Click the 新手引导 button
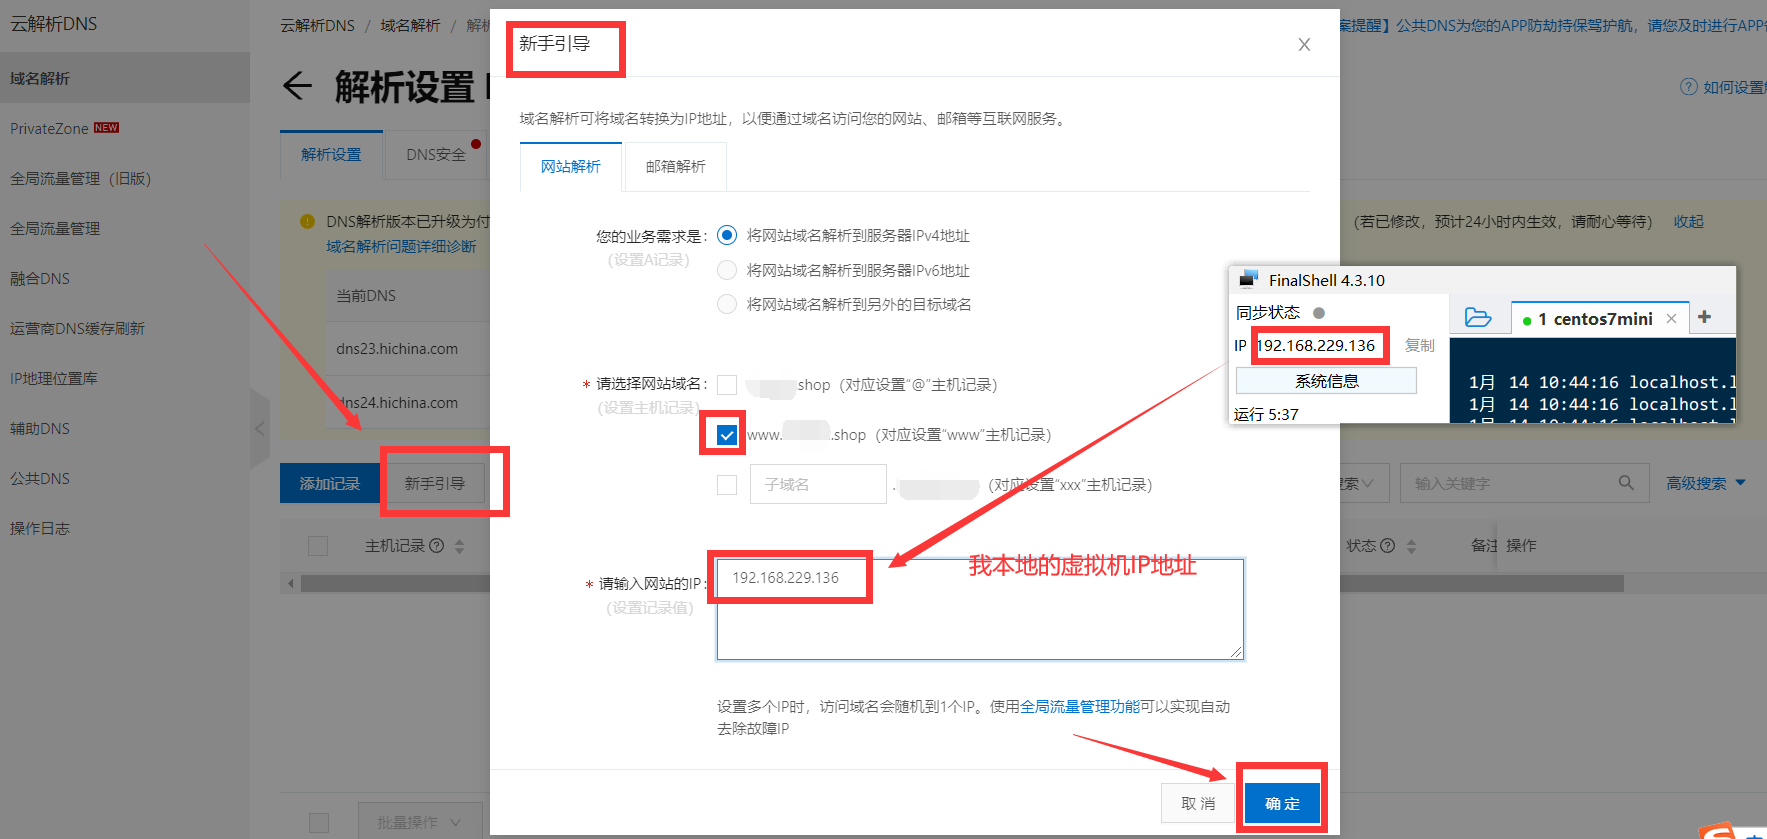Image resolution: width=1767 pixels, height=839 pixels. [434, 483]
